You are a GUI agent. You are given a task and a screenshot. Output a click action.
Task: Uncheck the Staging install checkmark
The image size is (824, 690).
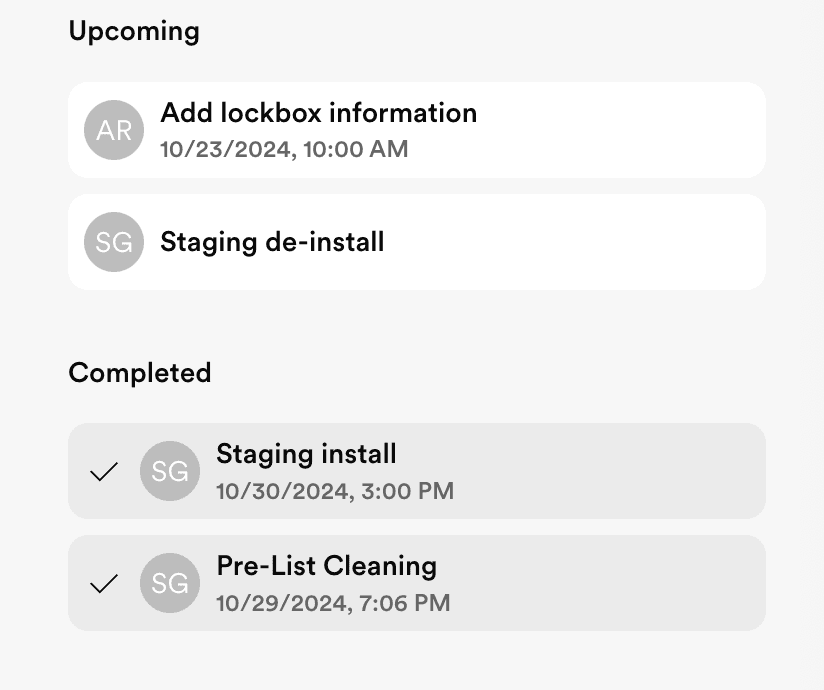[104, 472]
